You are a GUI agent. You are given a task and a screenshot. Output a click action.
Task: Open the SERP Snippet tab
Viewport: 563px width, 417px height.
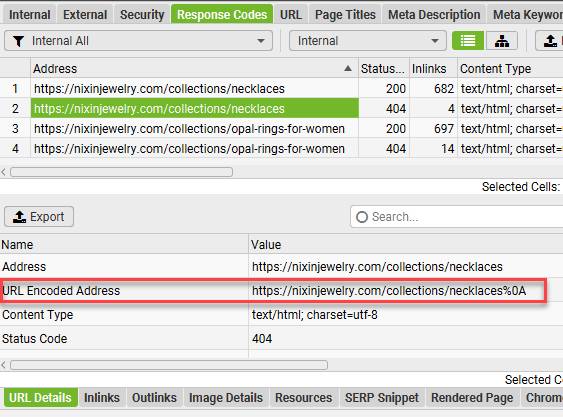382,398
